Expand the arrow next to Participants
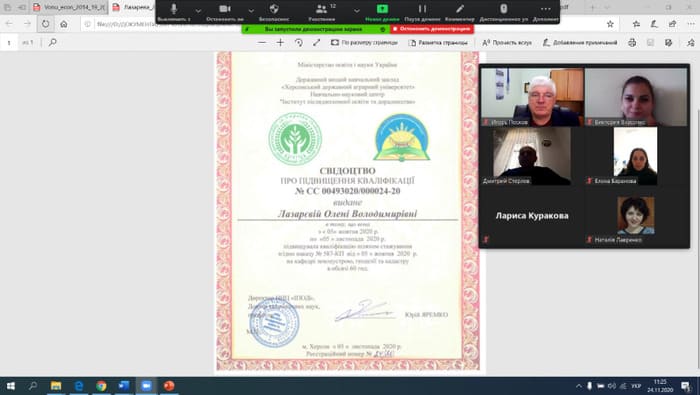The height and width of the screenshot is (395, 700). click(356, 11)
